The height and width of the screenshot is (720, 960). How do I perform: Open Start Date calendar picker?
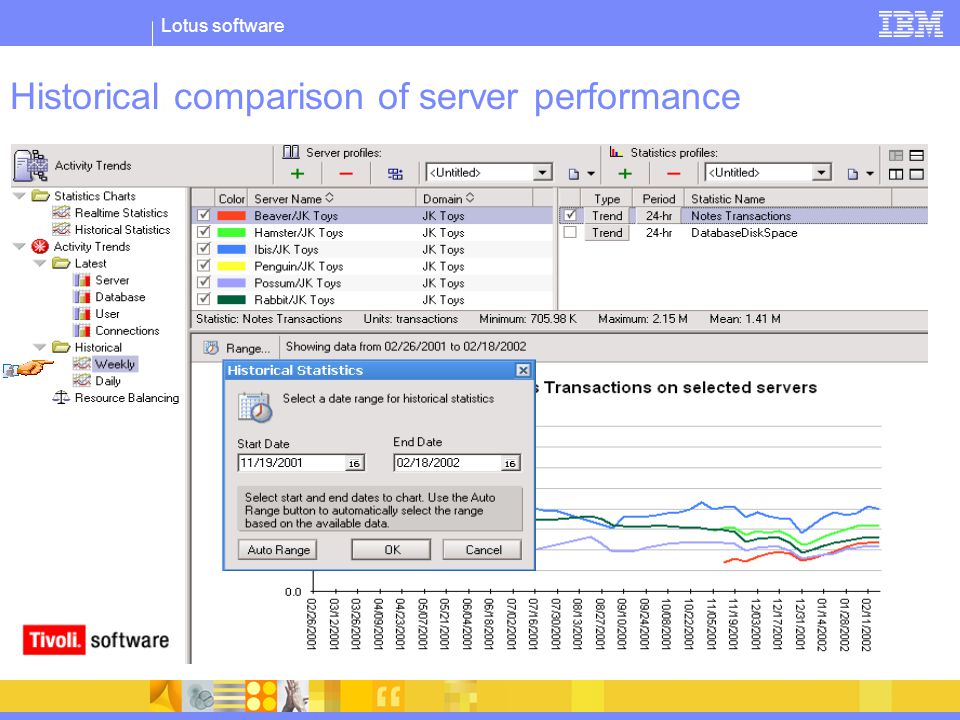[x=354, y=463]
